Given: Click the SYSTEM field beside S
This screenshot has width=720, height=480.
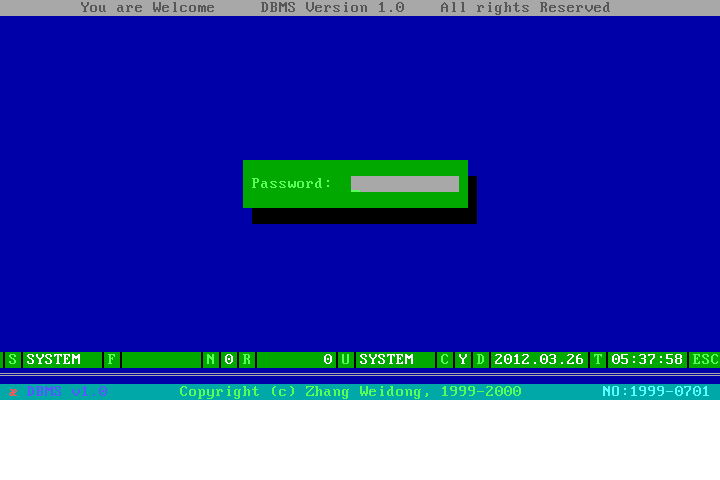Looking at the screenshot, I should click(x=62, y=359).
